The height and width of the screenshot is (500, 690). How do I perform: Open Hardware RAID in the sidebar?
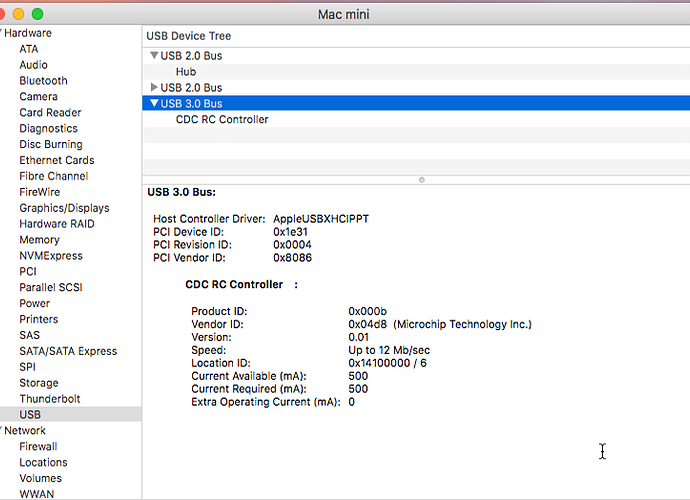coord(57,224)
